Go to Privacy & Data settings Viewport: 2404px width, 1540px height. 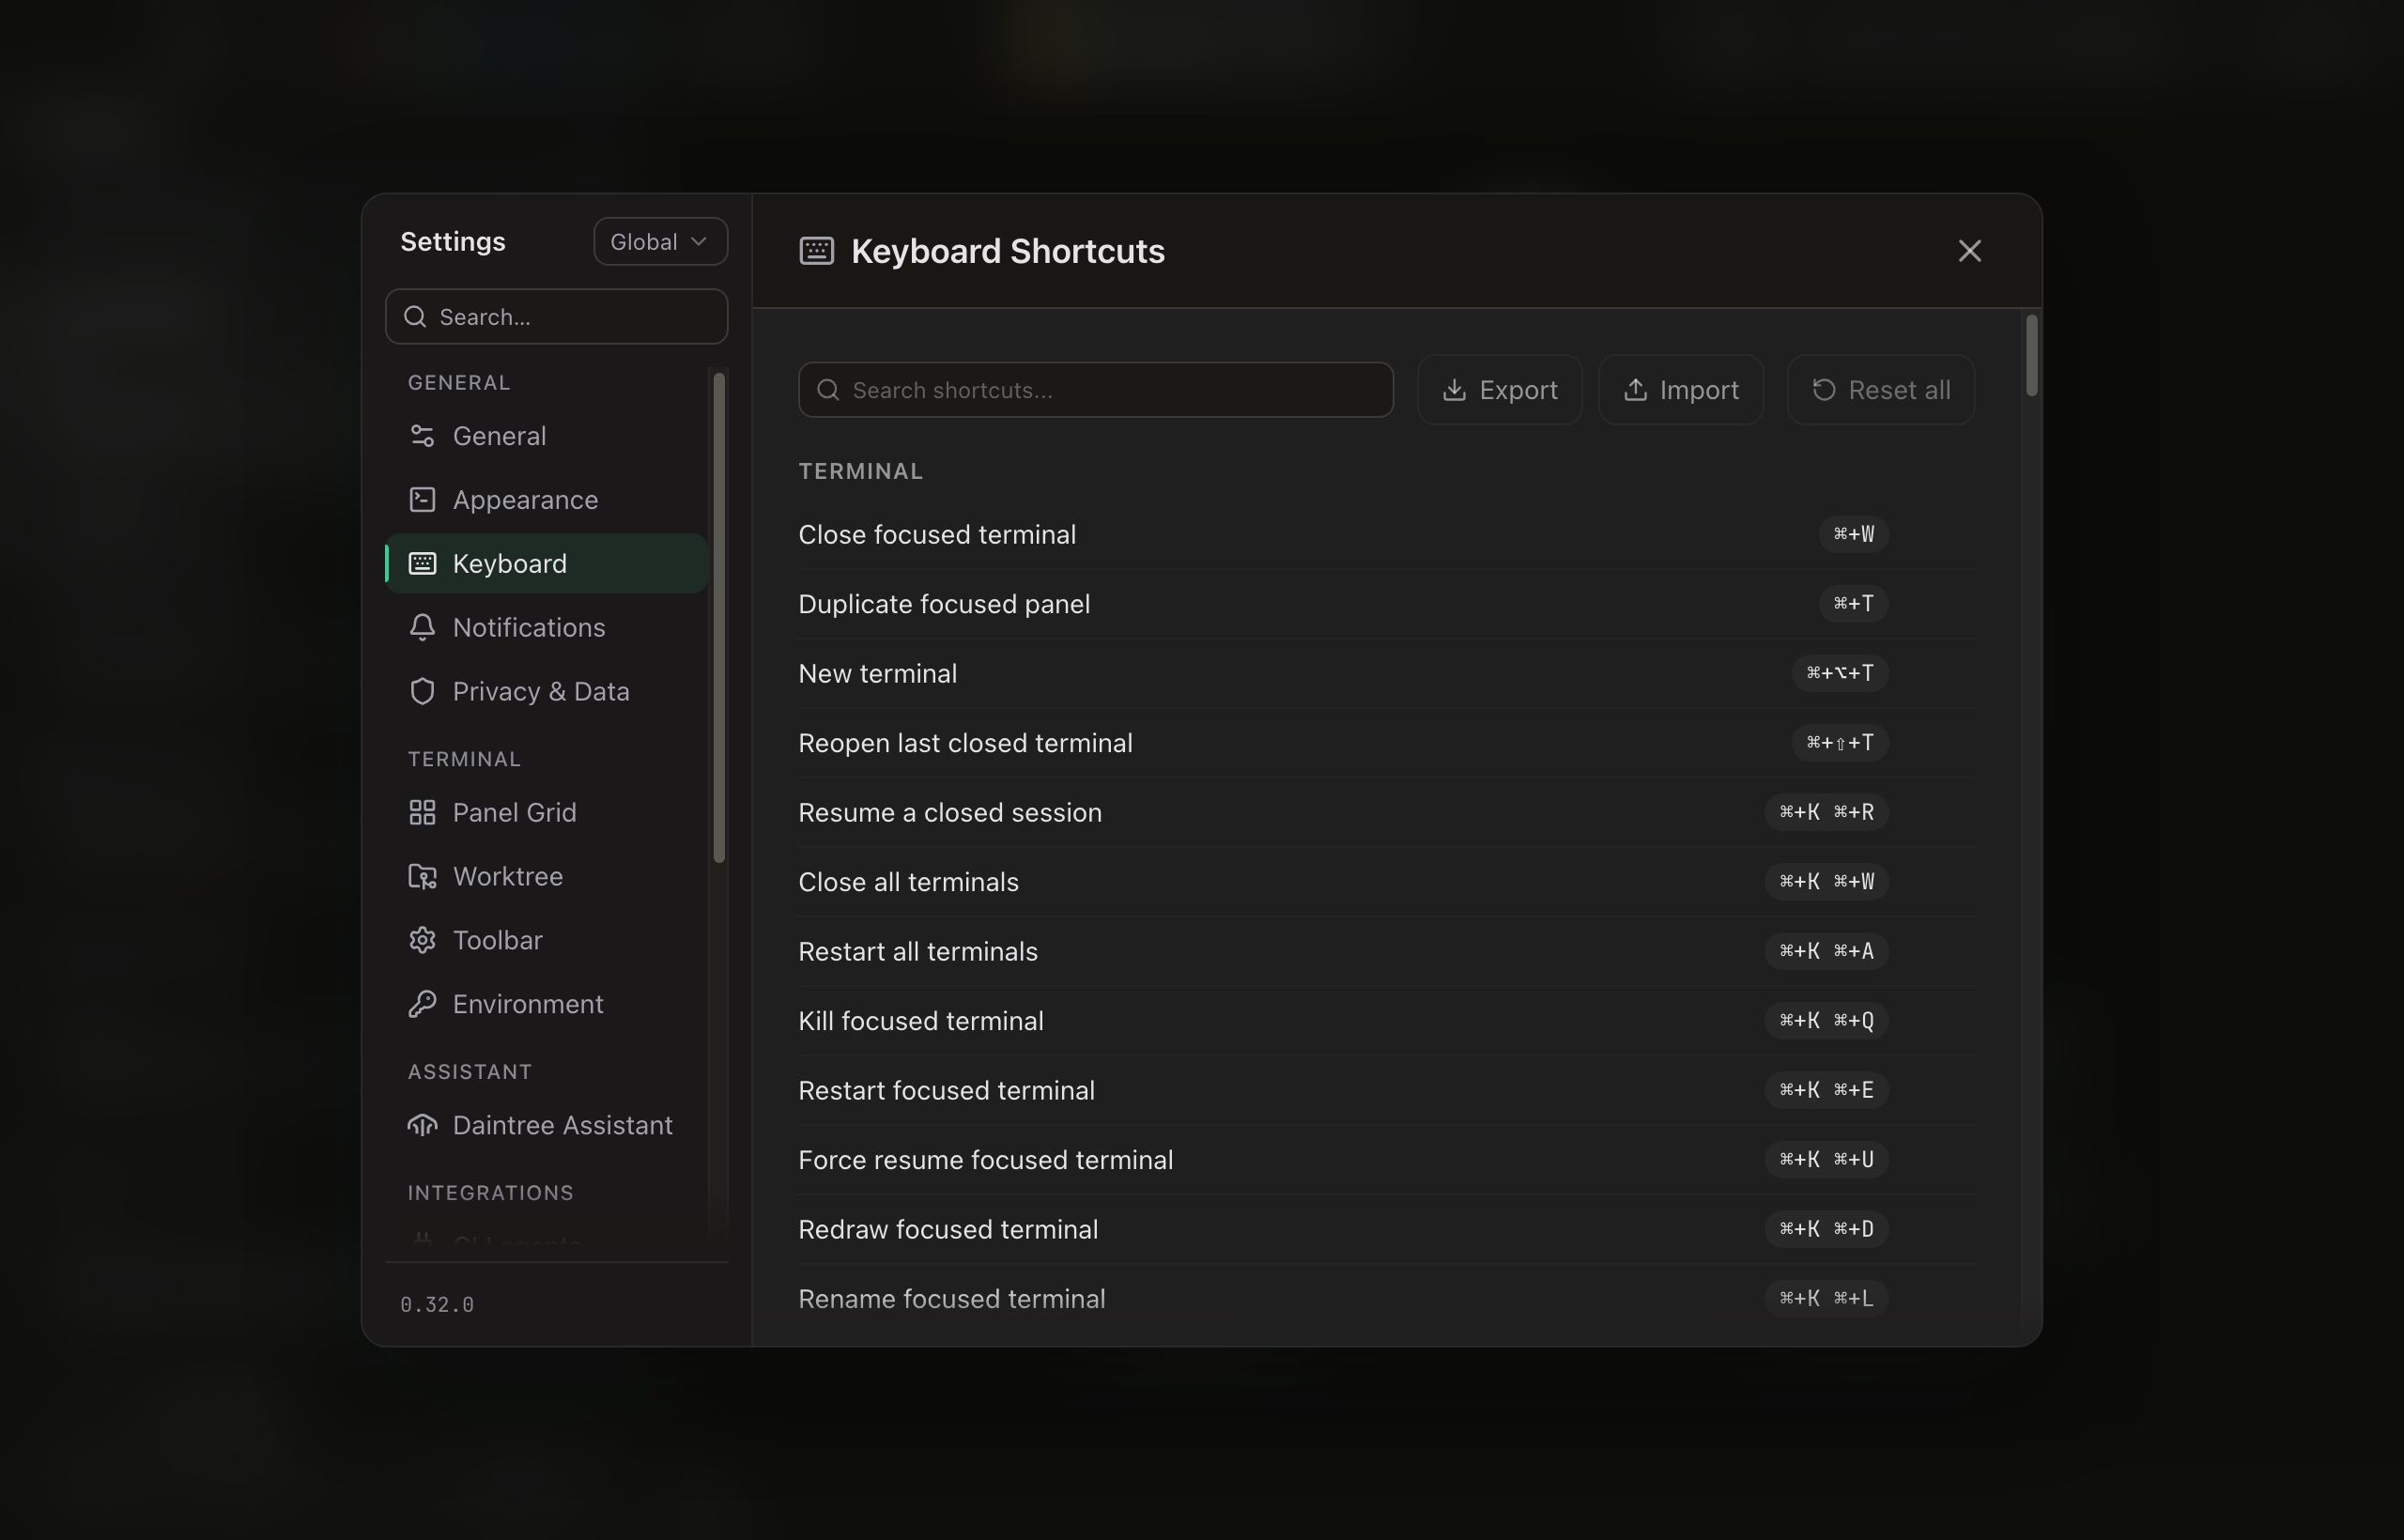tap(546, 692)
